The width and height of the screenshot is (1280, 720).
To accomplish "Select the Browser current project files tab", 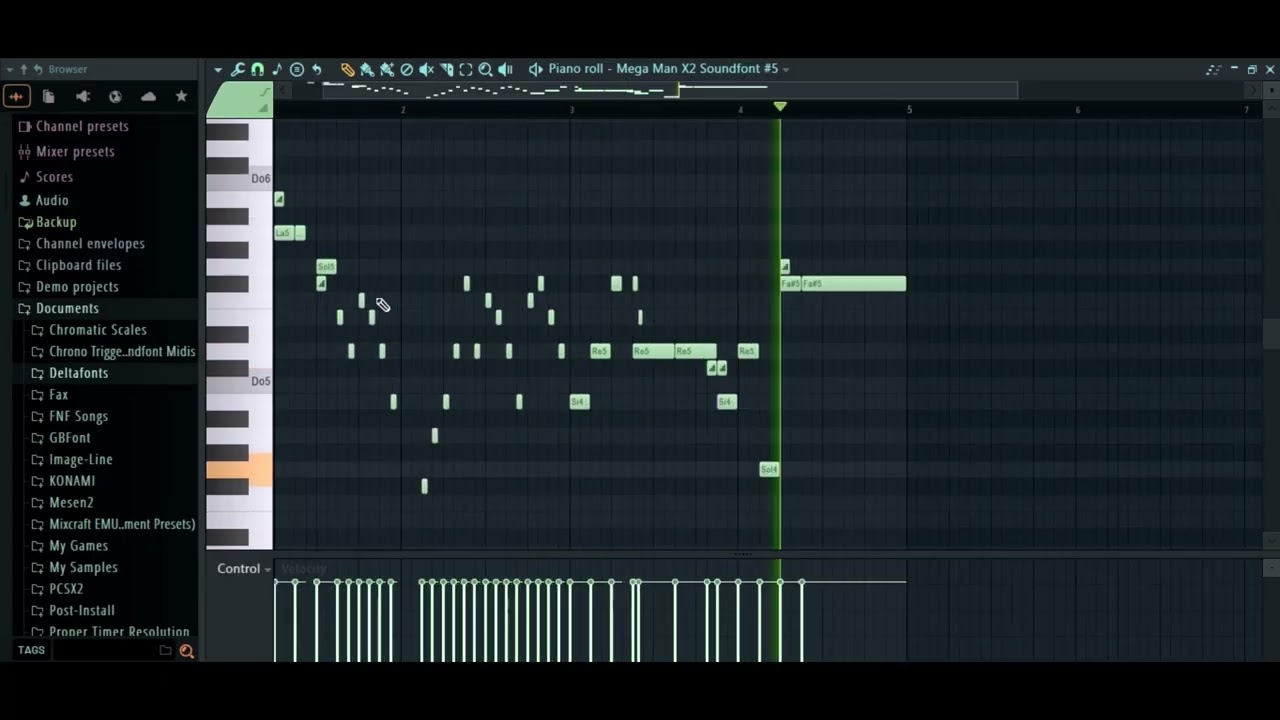I will coord(48,96).
